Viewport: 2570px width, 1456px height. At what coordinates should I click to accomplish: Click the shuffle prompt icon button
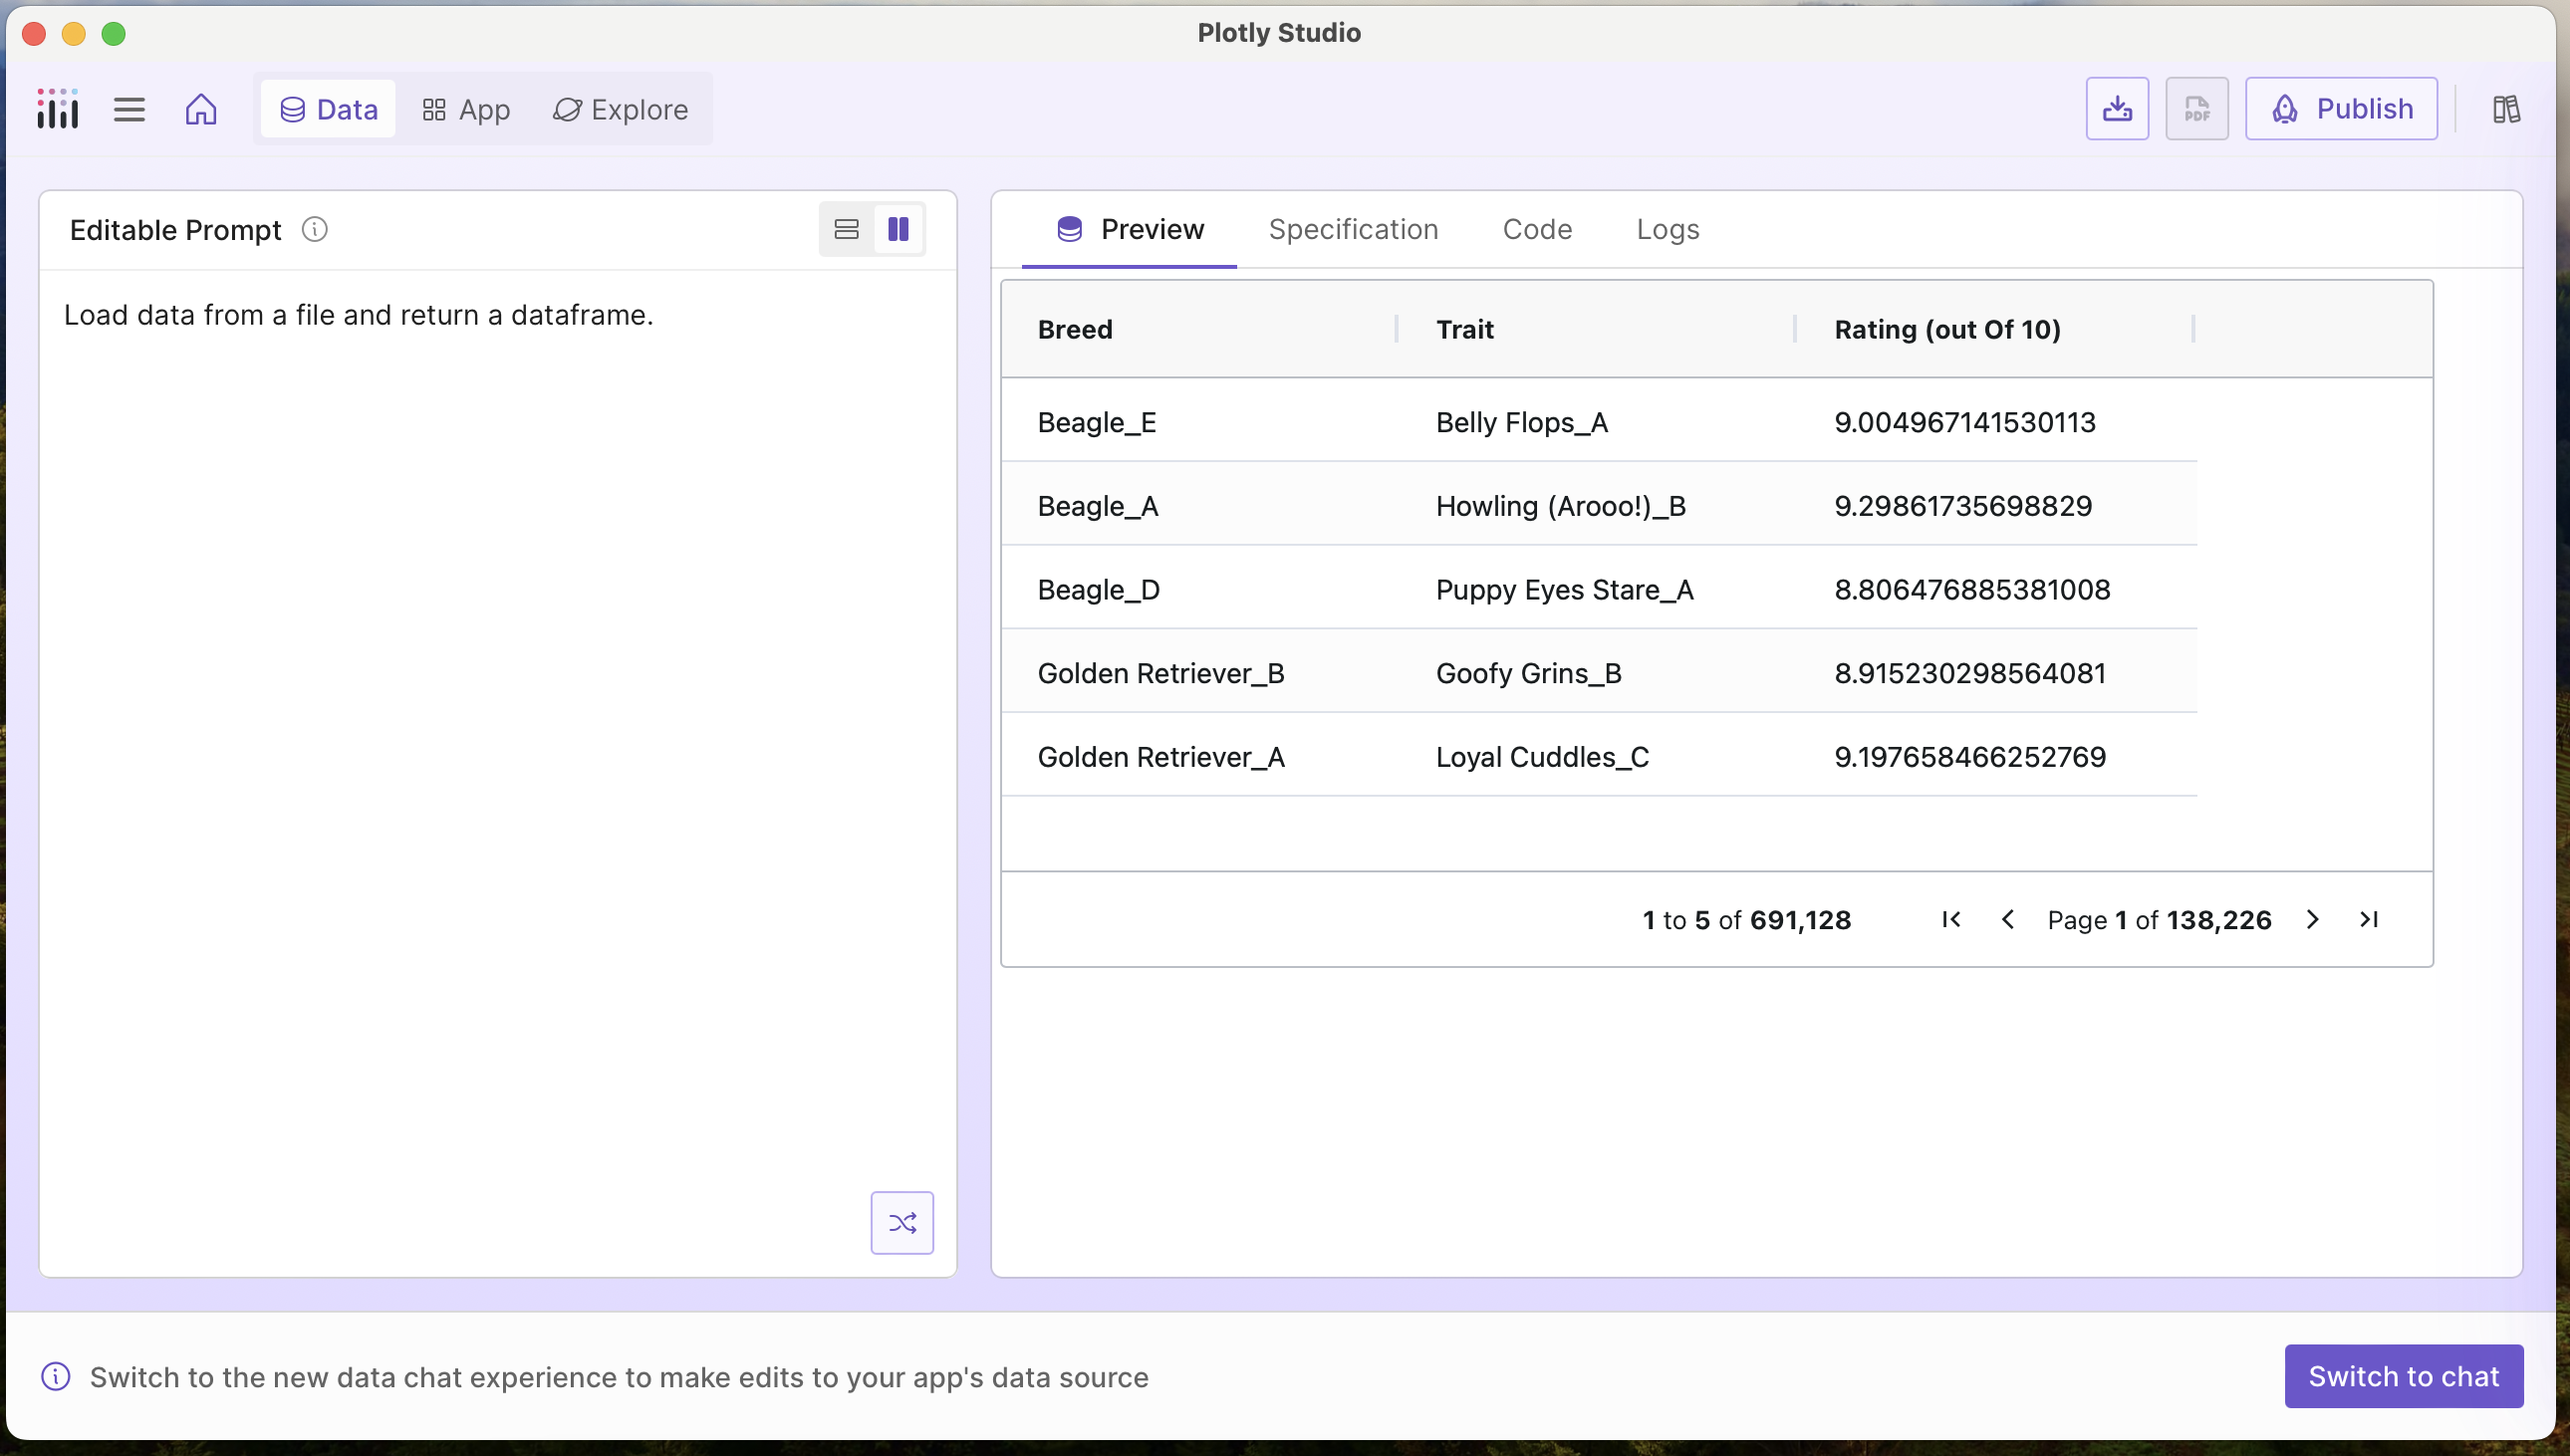pyautogui.click(x=901, y=1222)
